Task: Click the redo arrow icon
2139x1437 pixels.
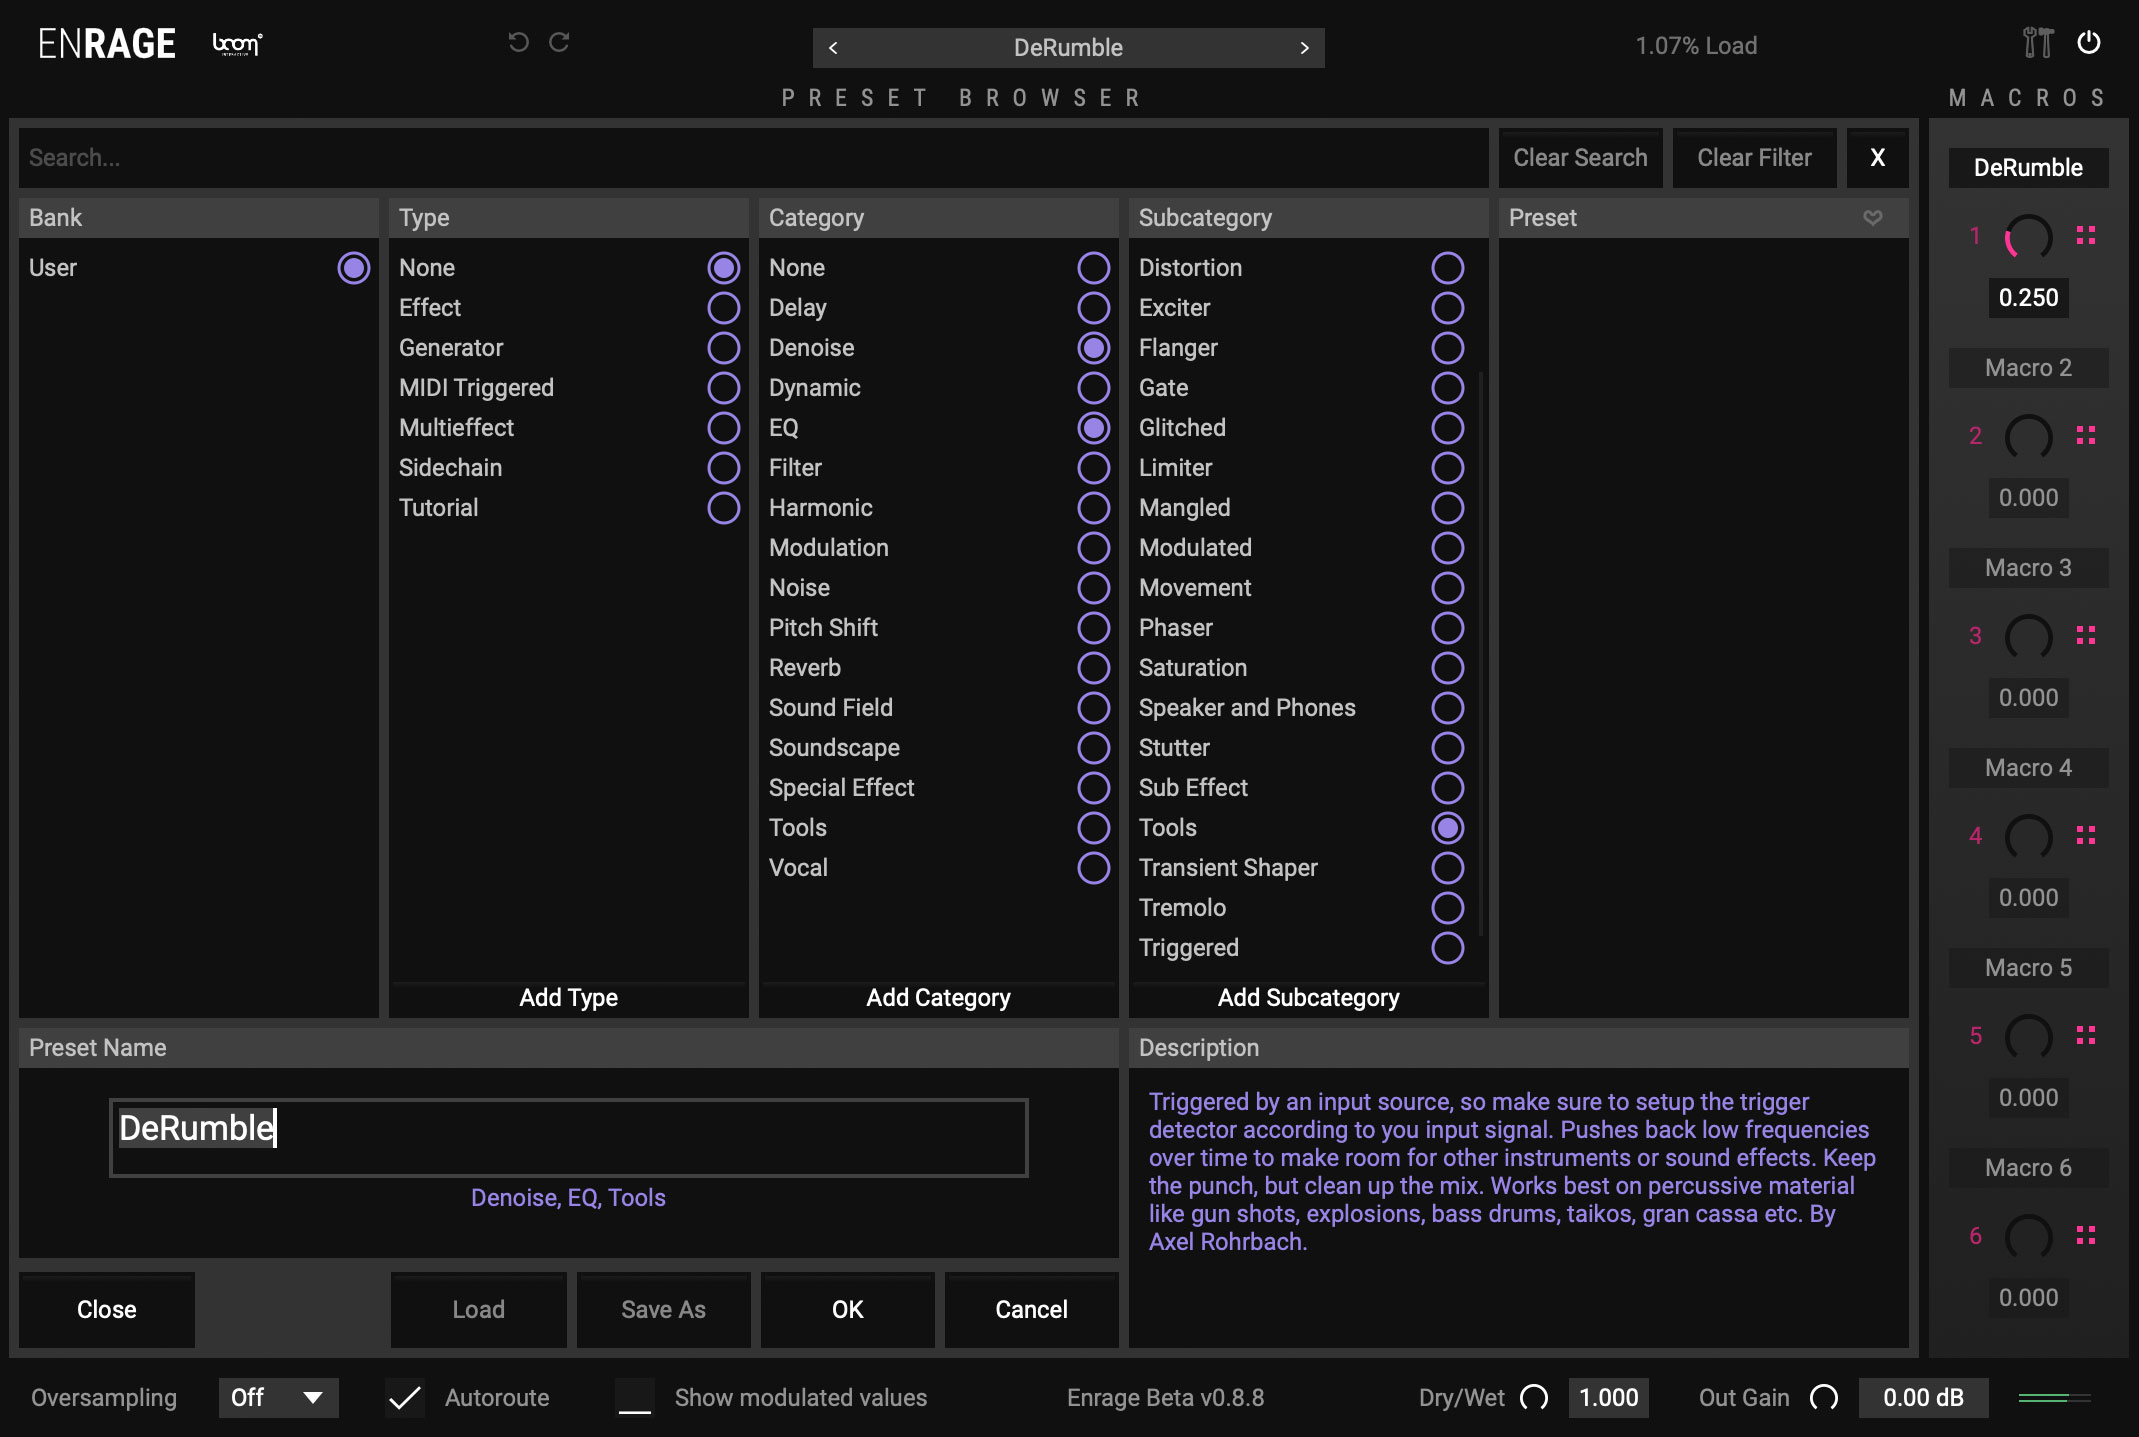Action: coord(560,43)
